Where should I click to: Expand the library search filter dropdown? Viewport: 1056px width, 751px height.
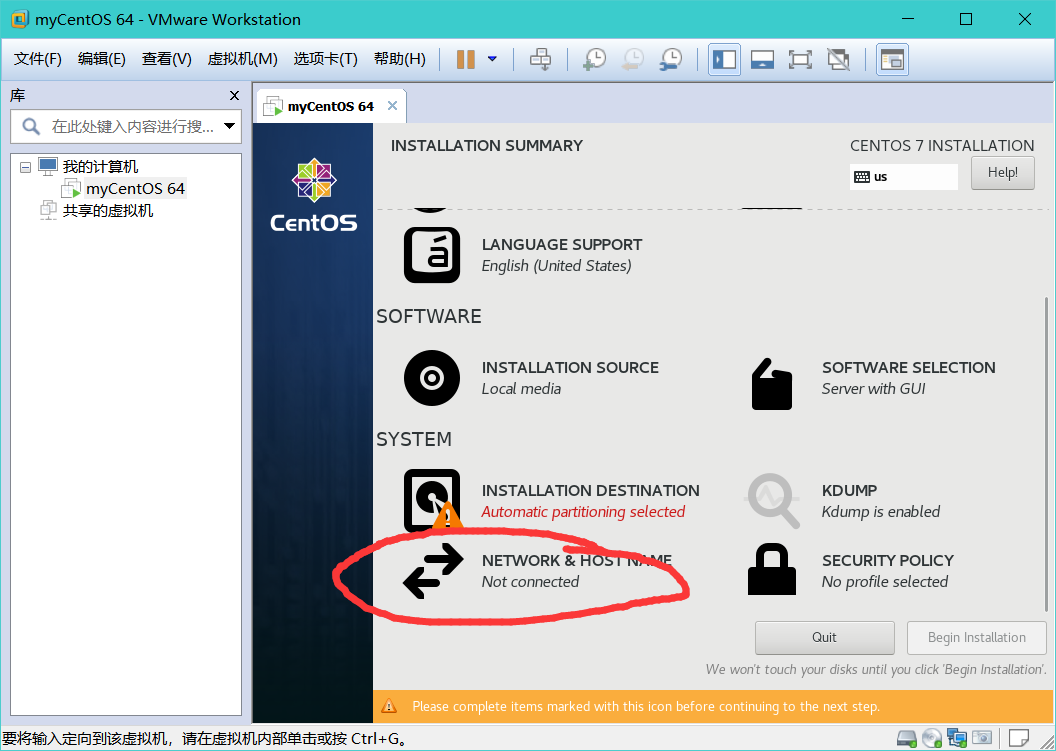click(230, 126)
